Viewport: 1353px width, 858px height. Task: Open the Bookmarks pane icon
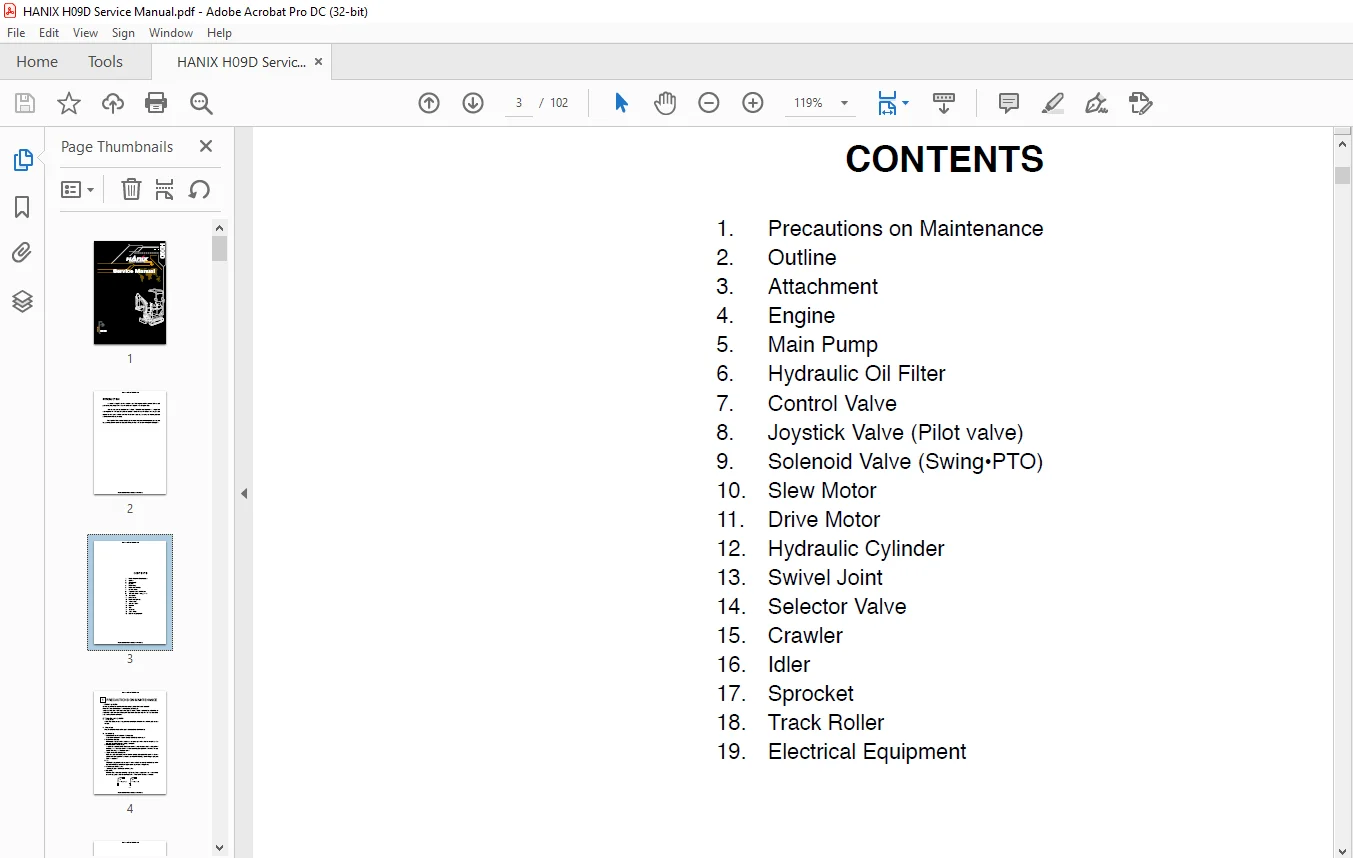click(x=22, y=207)
